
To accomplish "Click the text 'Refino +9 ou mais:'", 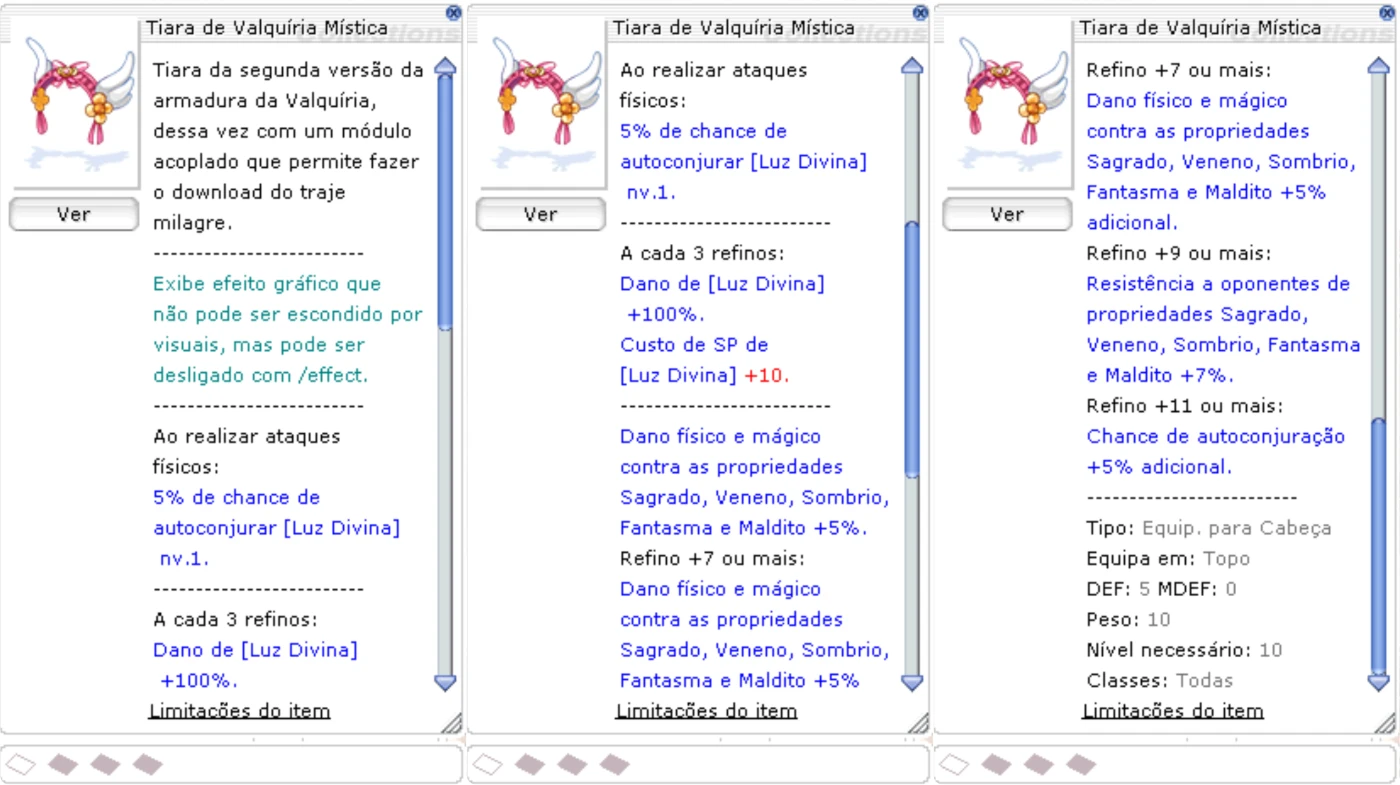I will 1179,254.
